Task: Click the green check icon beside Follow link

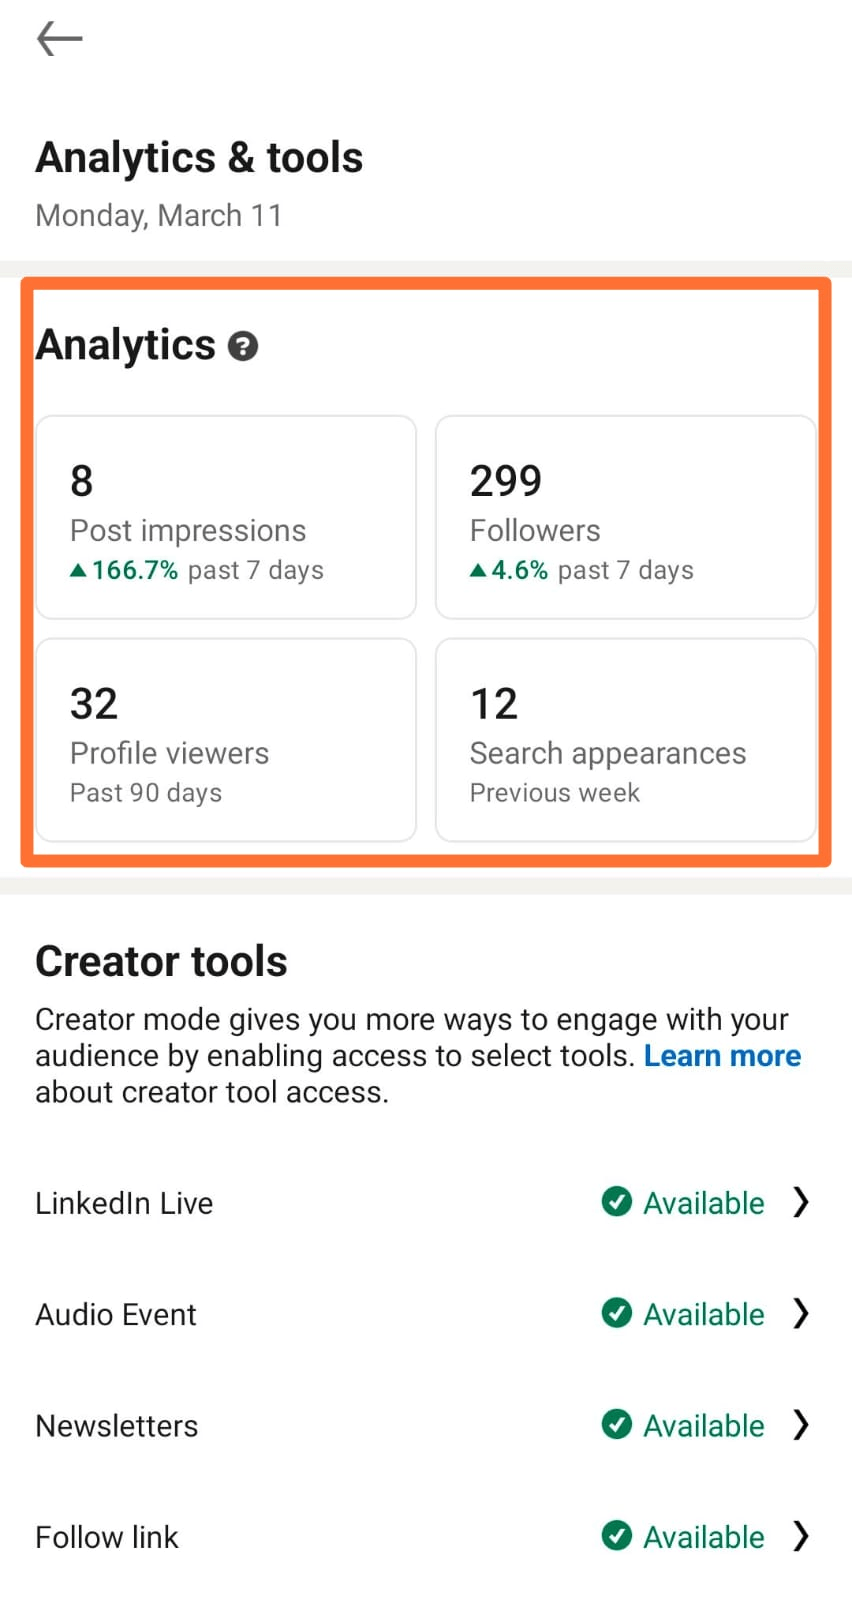Action: (x=617, y=1537)
